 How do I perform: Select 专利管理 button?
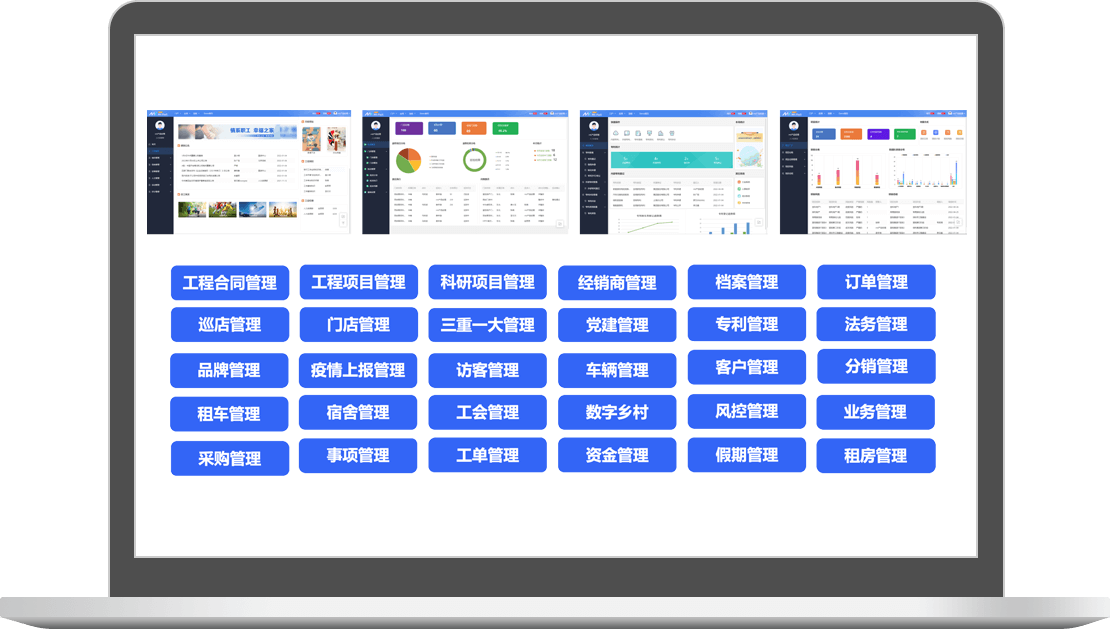pos(746,325)
